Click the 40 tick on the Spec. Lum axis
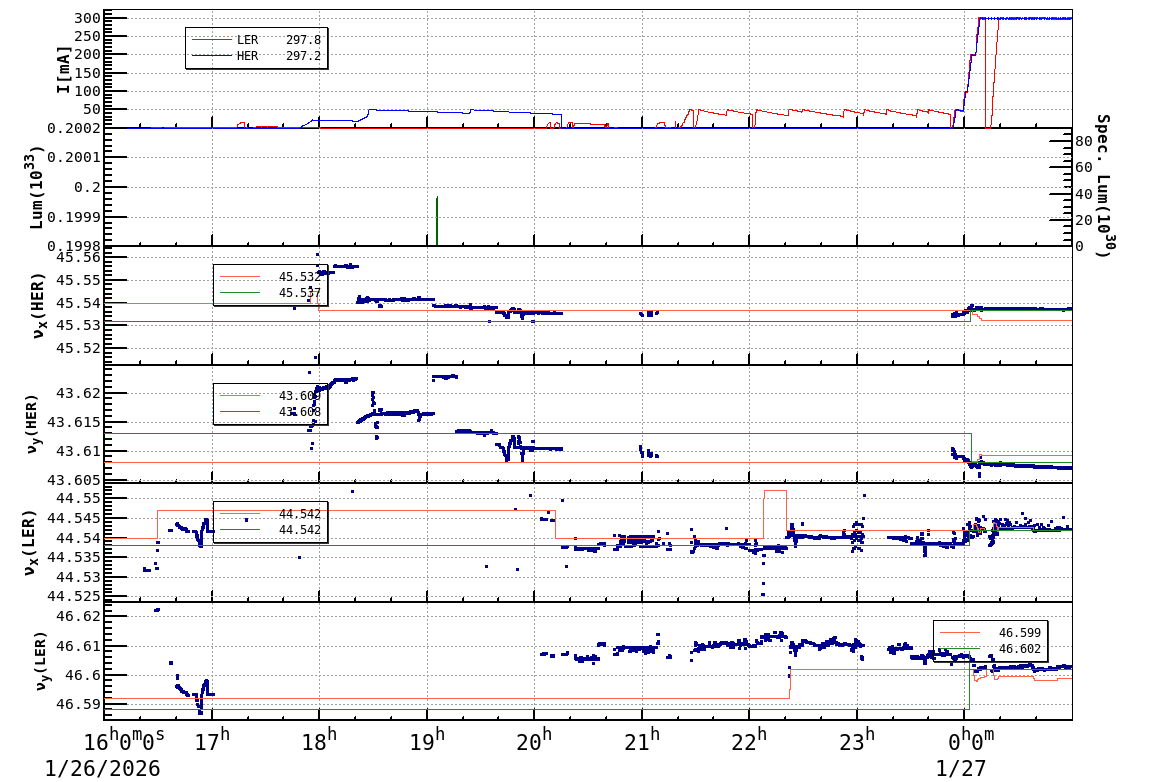Viewport: 1154px width, 782px height. (1084, 194)
